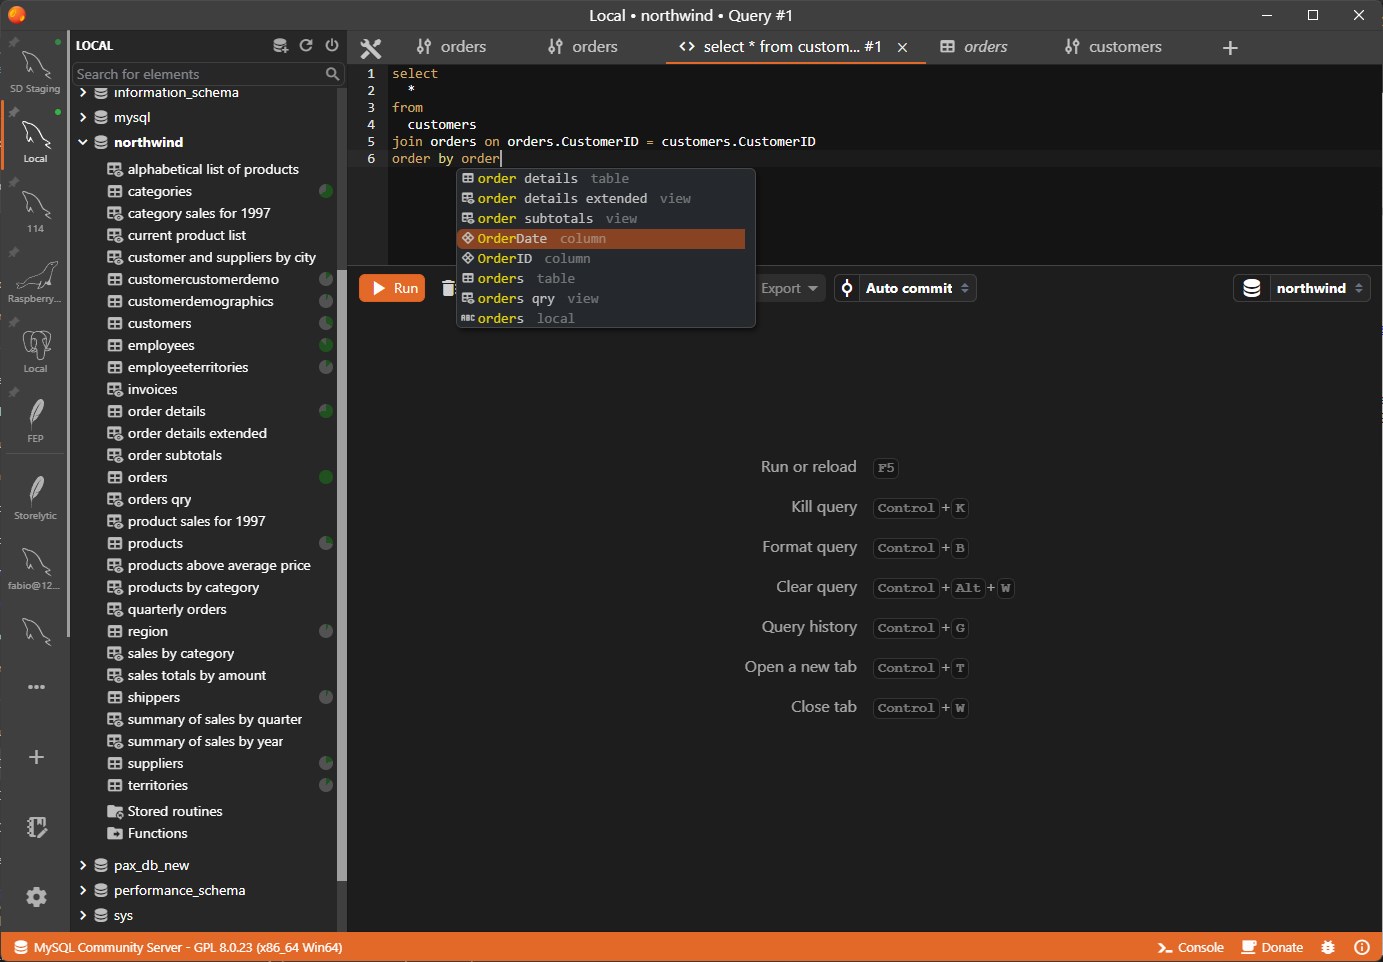This screenshot has width=1383, height=962.
Task: Collapse the northwind database tree
Action: (83, 142)
